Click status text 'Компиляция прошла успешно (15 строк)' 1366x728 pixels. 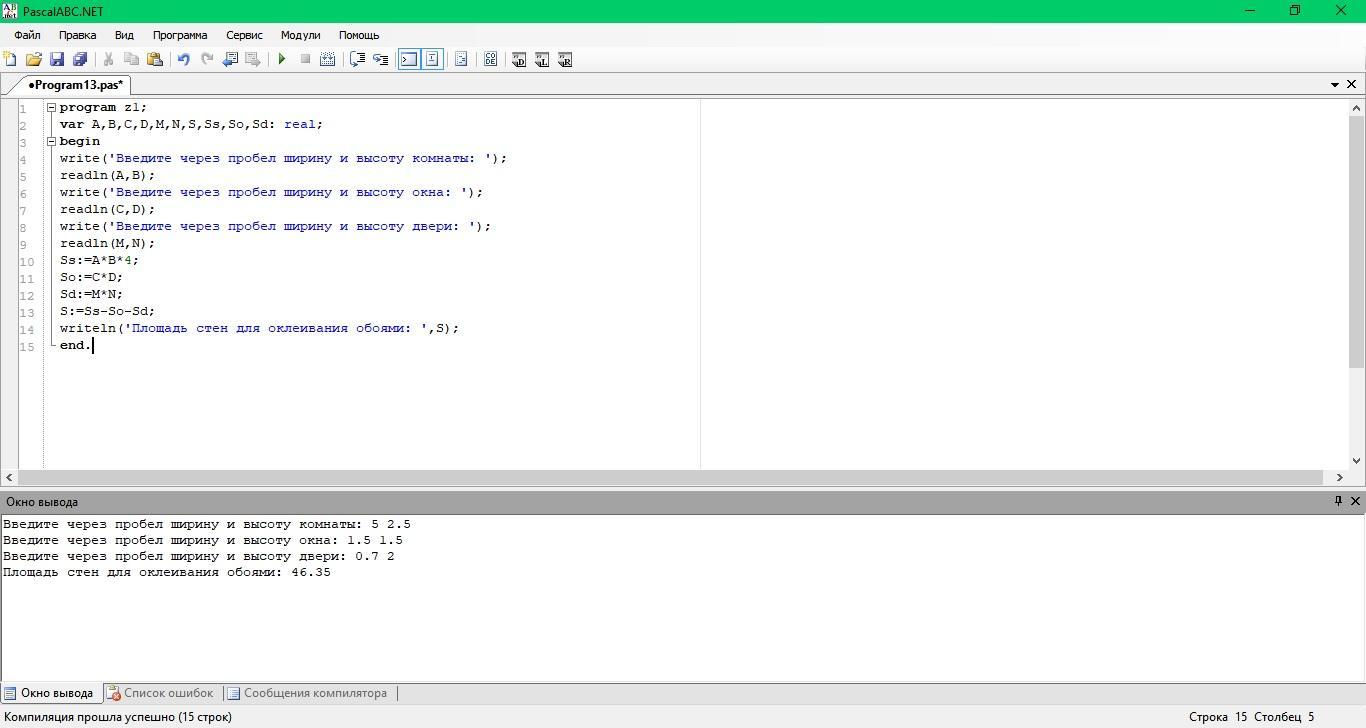pyautogui.click(x=118, y=717)
